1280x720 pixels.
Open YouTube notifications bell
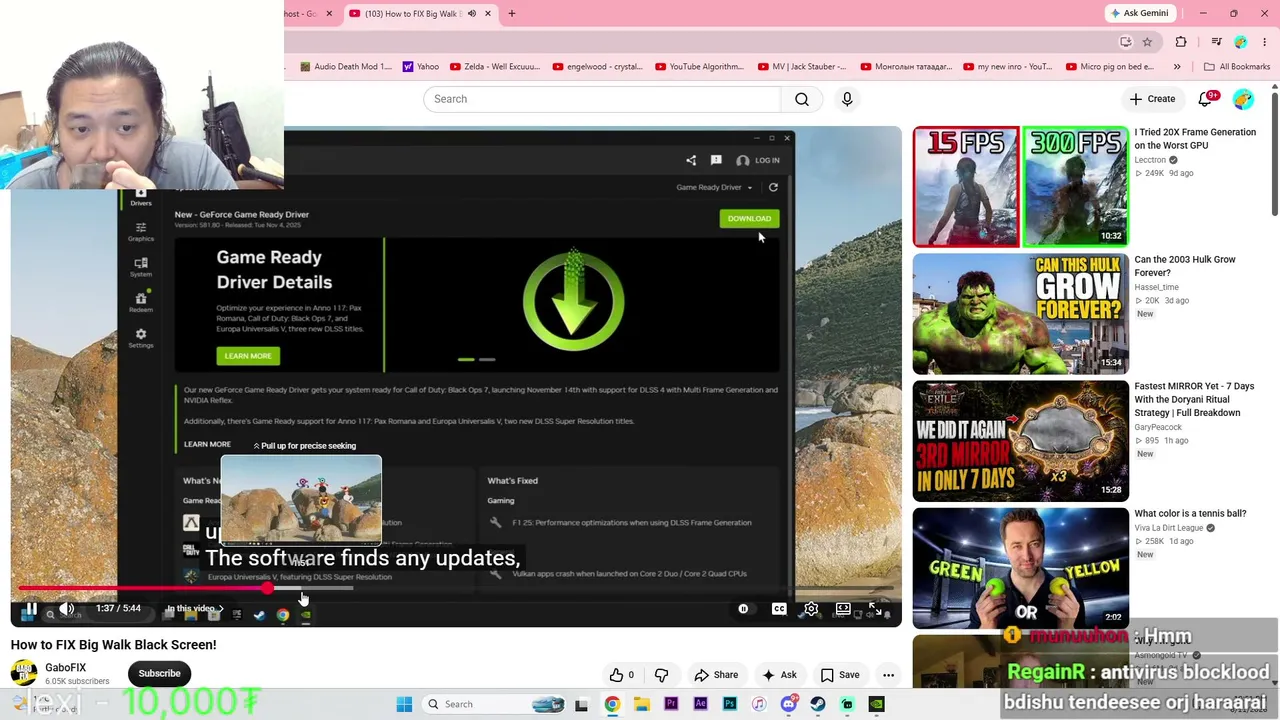1206,99
